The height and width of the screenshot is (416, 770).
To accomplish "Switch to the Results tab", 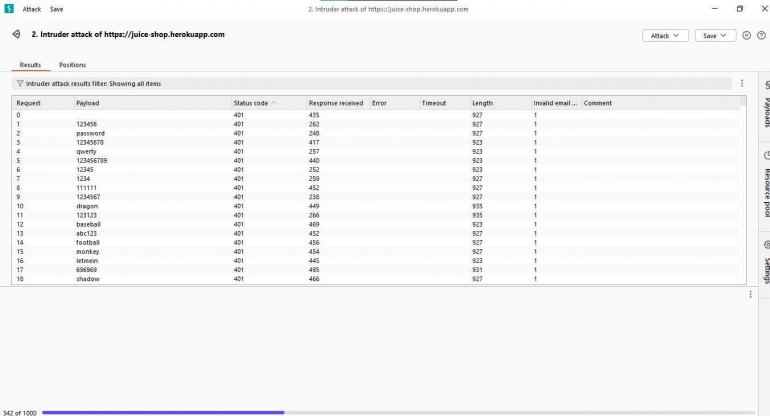I will (x=30, y=65).
